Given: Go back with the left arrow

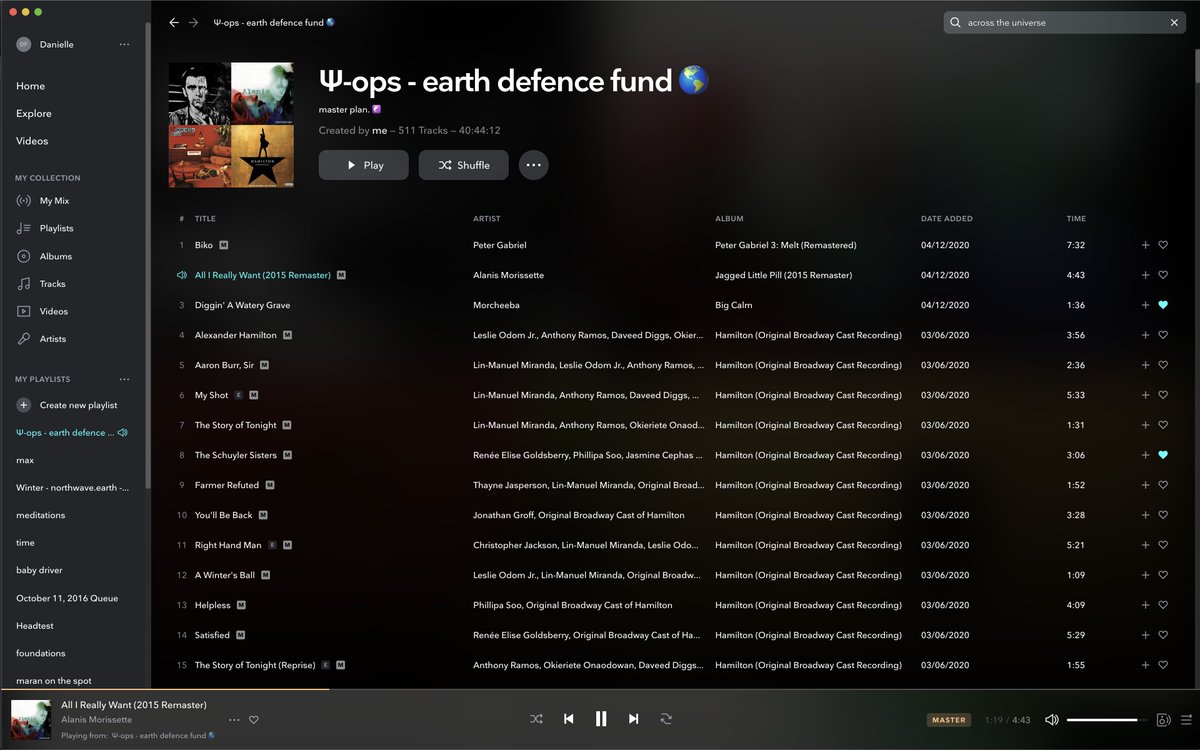Looking at the screenshot, I should (x=174, y=22).
